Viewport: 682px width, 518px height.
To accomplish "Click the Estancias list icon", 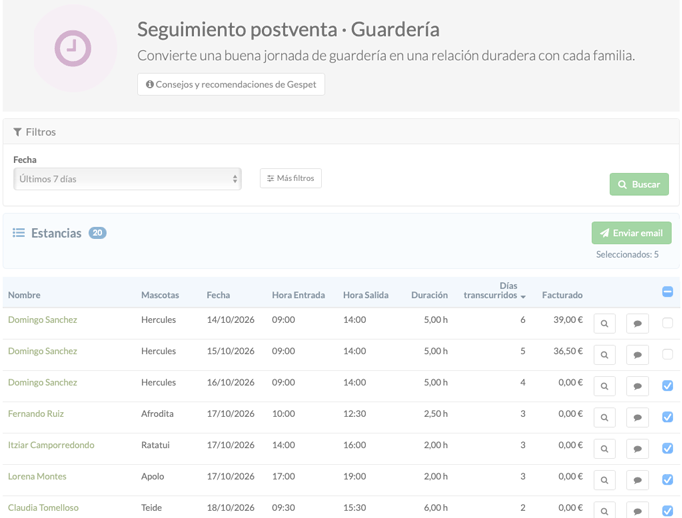I will (19, 233).
